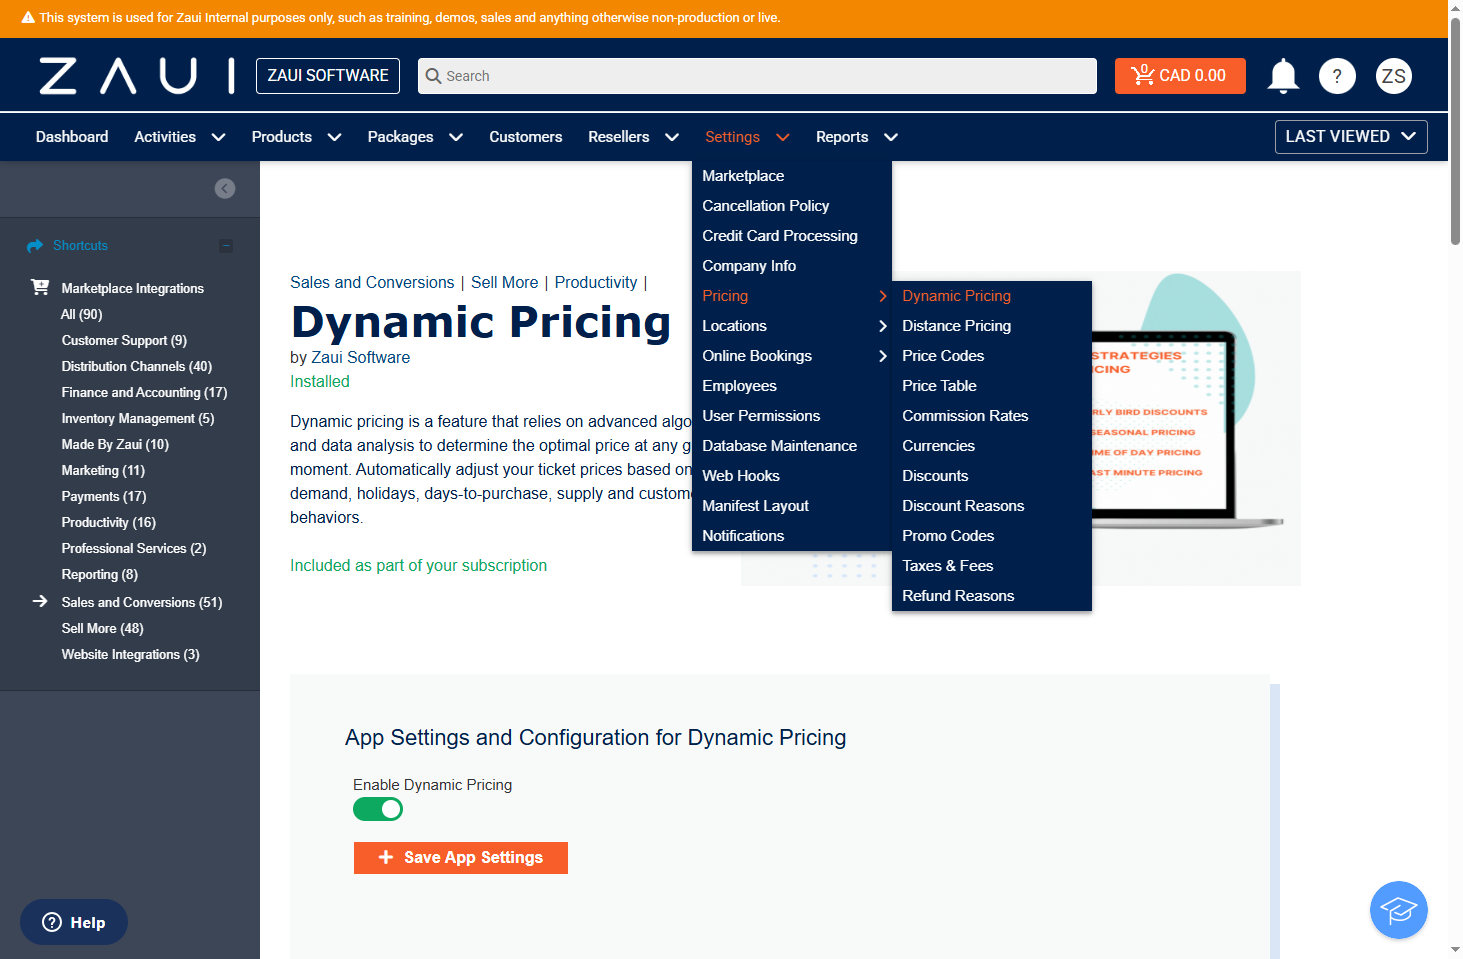Open the Sales and Conversions breadcrumb link
The image size is (1463, 959).
tap(372, 283)
